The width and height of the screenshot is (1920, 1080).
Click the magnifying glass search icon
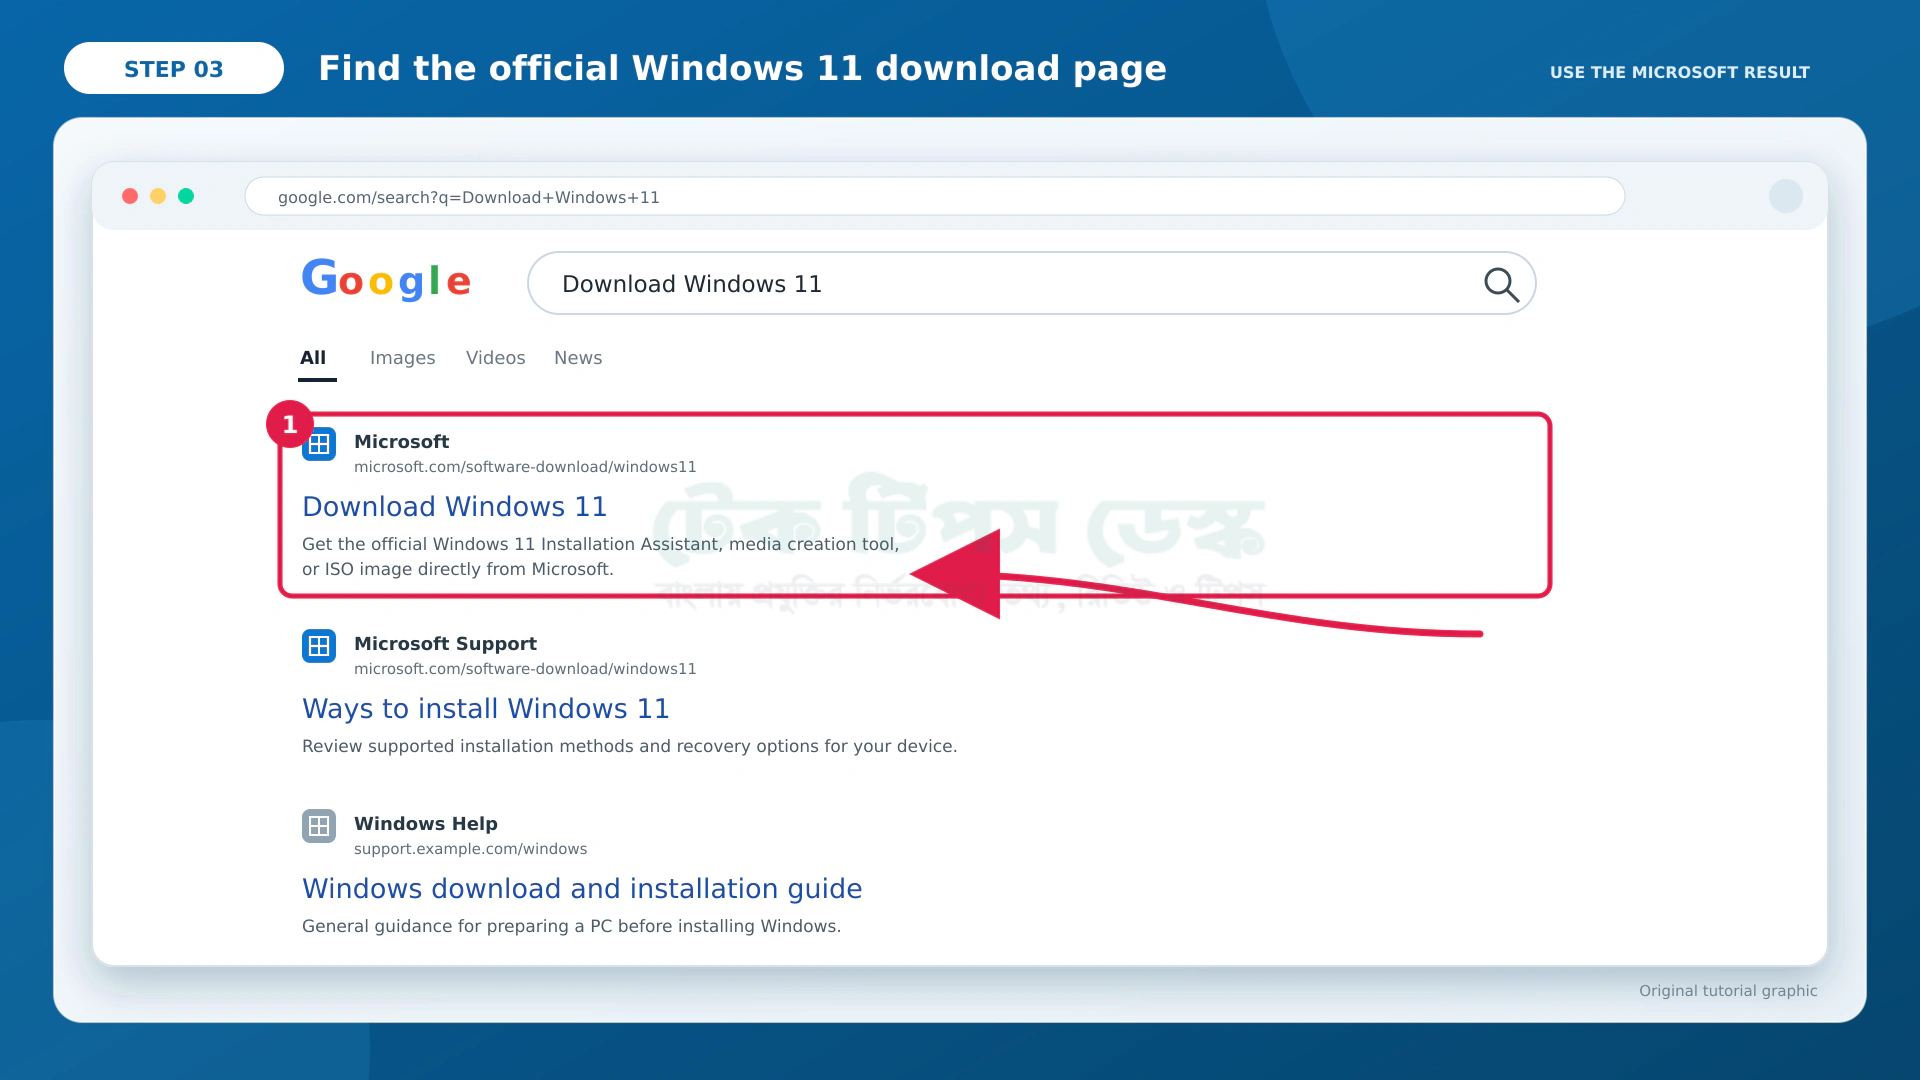1501,285
